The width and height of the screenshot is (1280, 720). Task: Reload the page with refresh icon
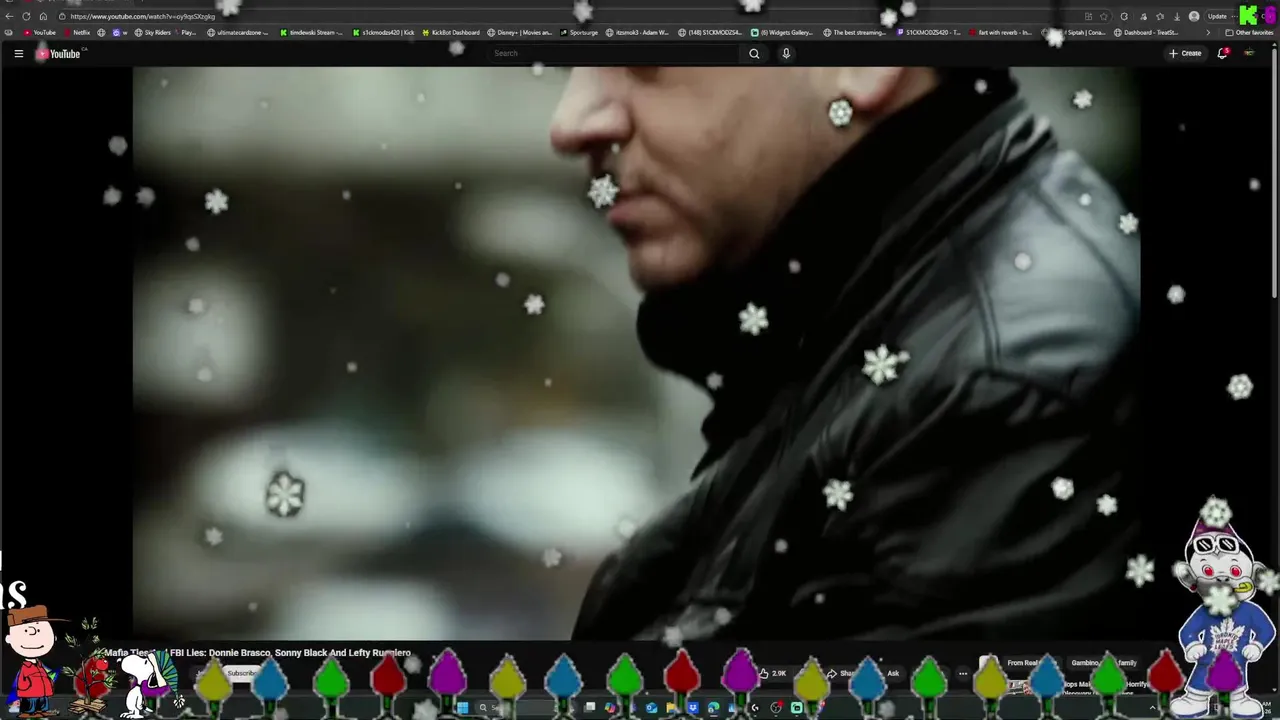pyautogui.click(x=27, y=16)
